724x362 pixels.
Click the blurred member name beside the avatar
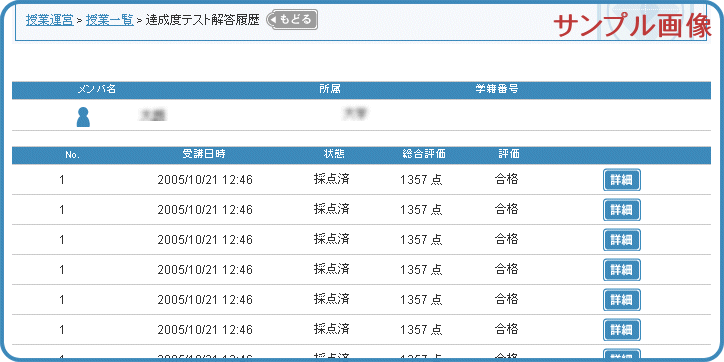153,115
